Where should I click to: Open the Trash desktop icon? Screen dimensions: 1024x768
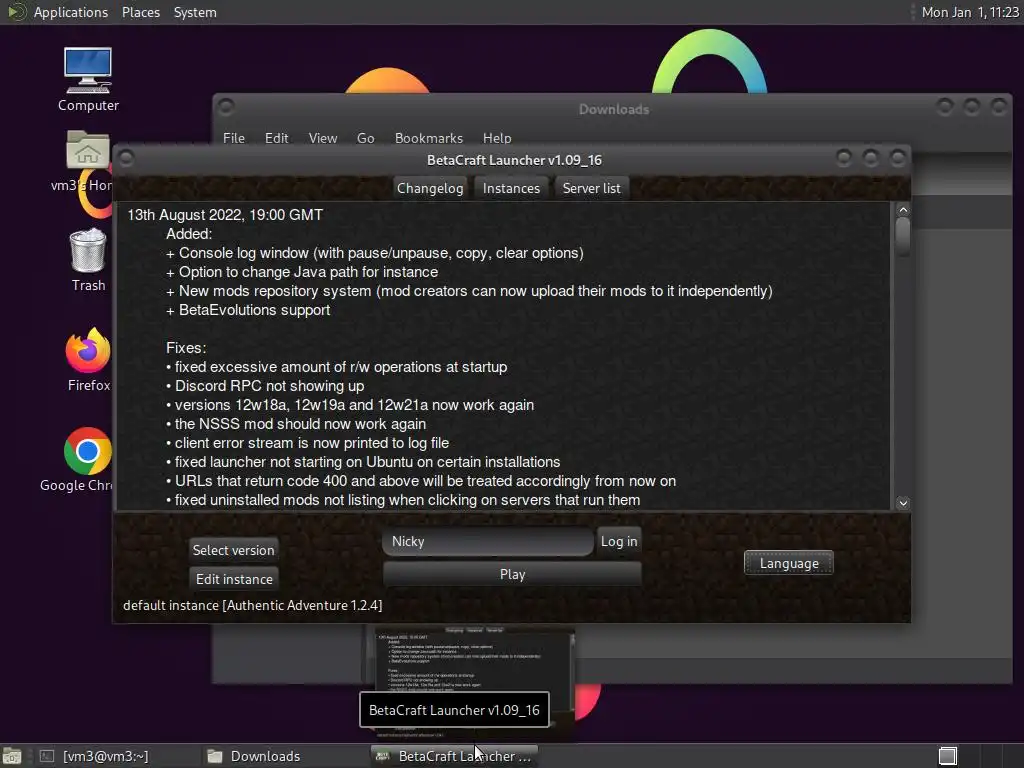(88, 259)
